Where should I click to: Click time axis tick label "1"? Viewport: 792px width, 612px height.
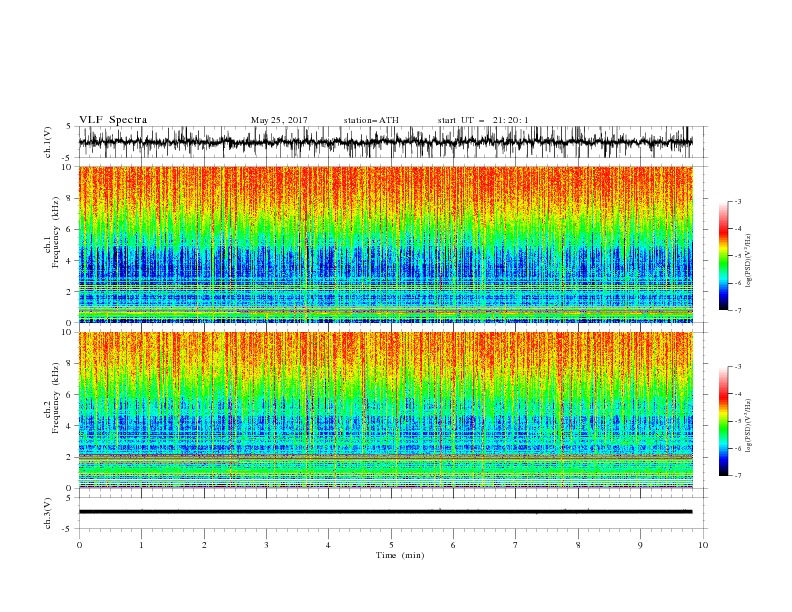coord(141,545)
